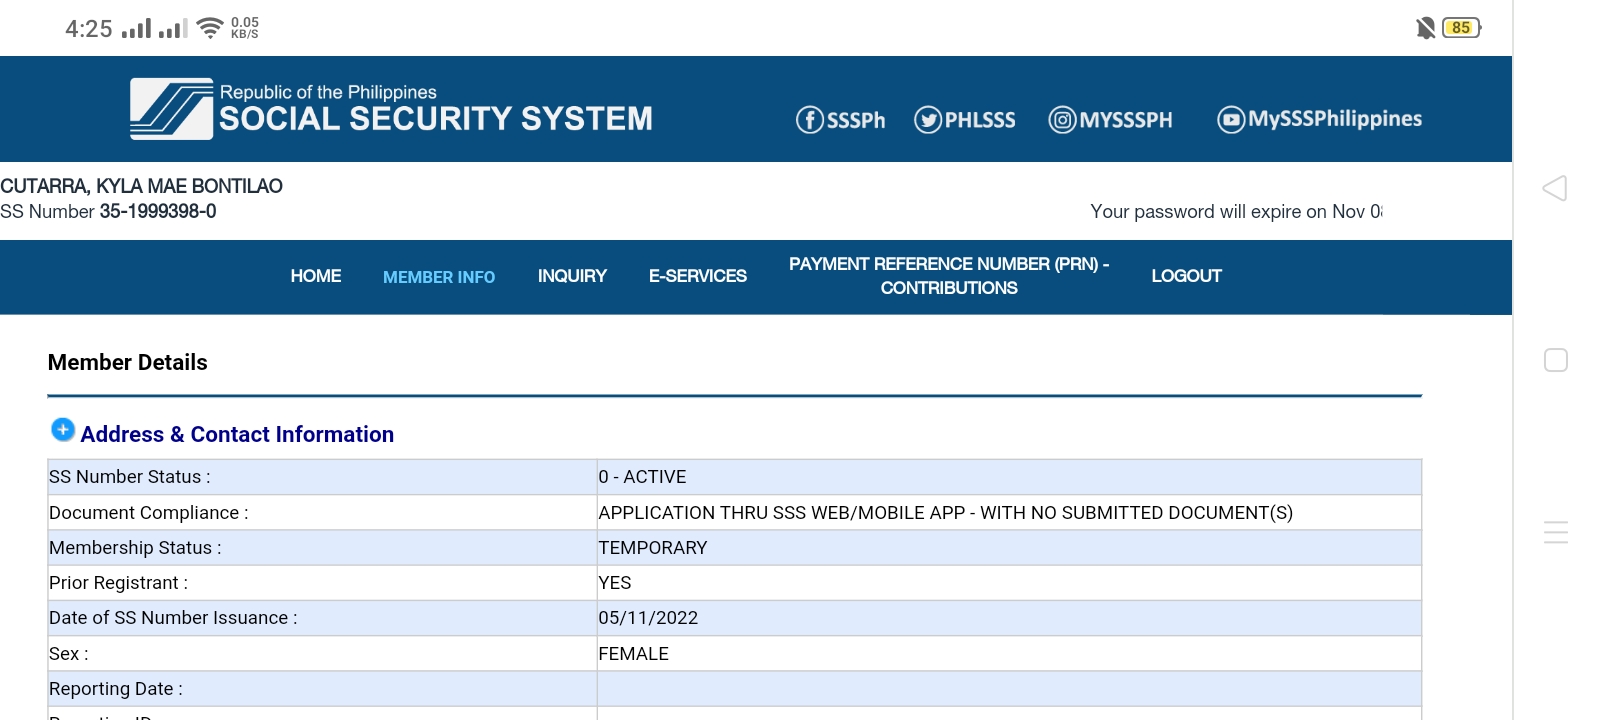This screenshot has height=720, width=1600.
Task: Open the E-SERVICES menu
Action: point(698,276)
